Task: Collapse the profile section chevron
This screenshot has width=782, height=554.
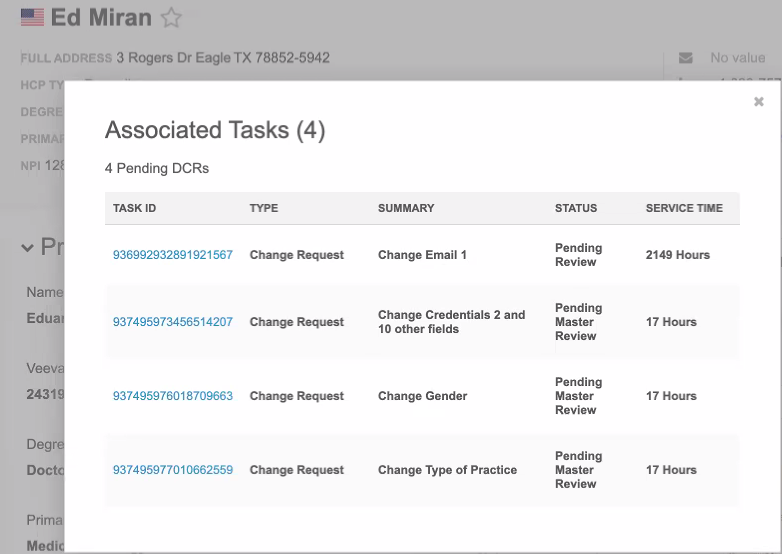Action: 27,247
